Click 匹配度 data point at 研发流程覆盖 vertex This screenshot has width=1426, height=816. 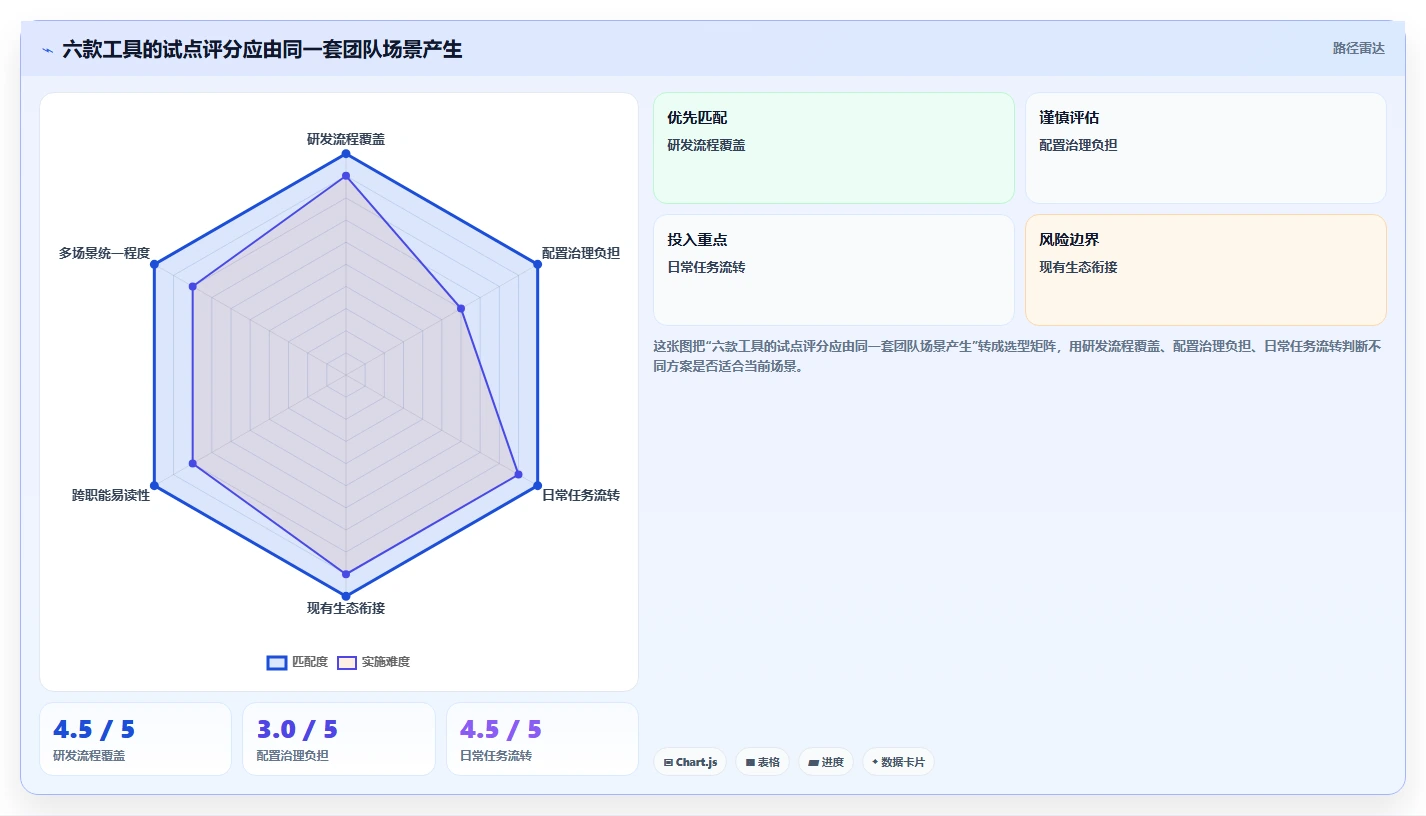tap(346, 154)
